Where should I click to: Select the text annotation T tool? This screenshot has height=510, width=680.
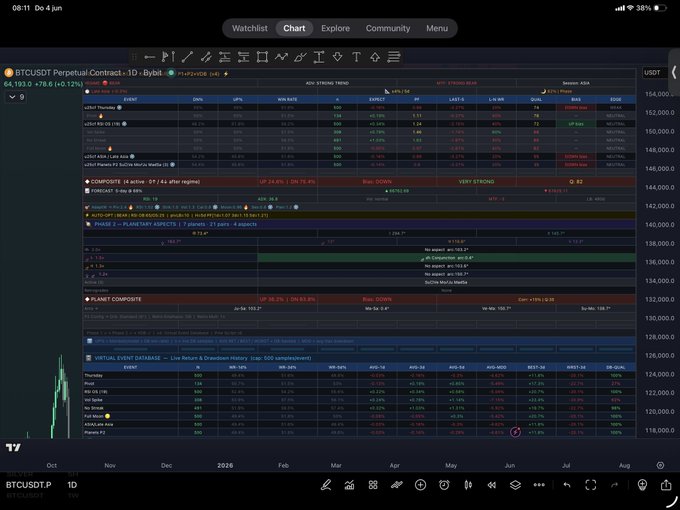coord(356,57)
